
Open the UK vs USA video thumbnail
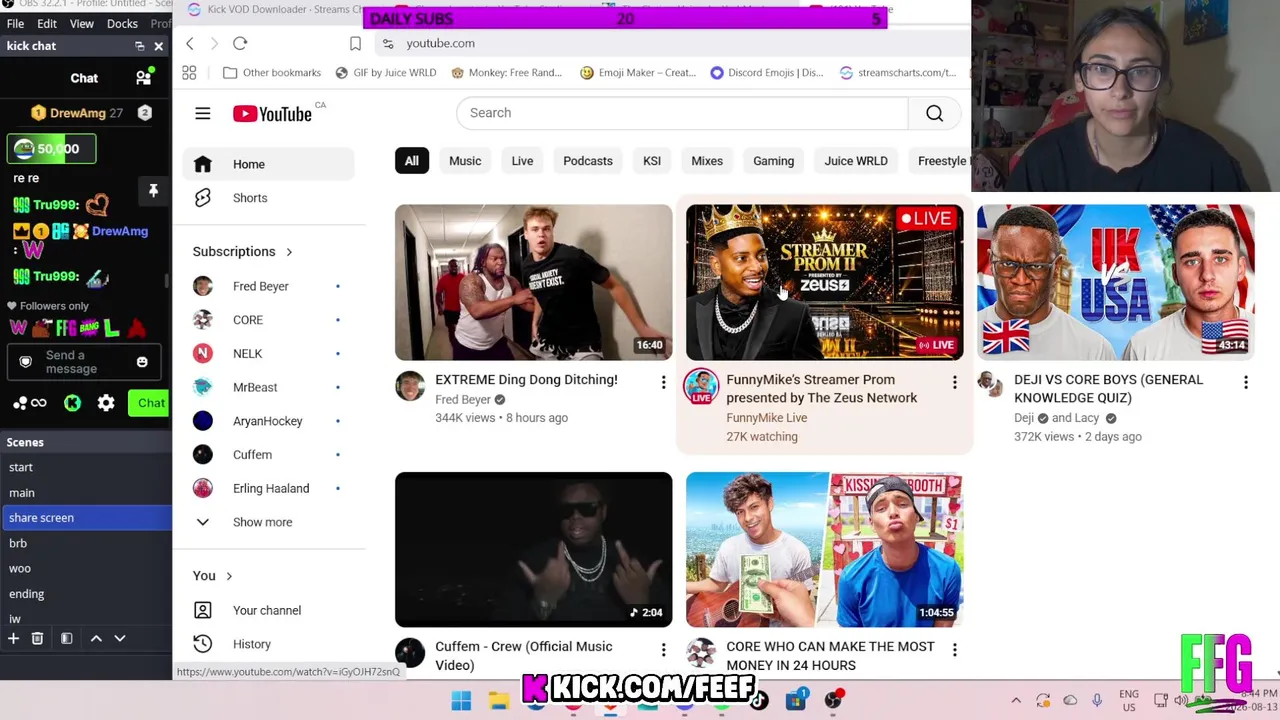1115,282
